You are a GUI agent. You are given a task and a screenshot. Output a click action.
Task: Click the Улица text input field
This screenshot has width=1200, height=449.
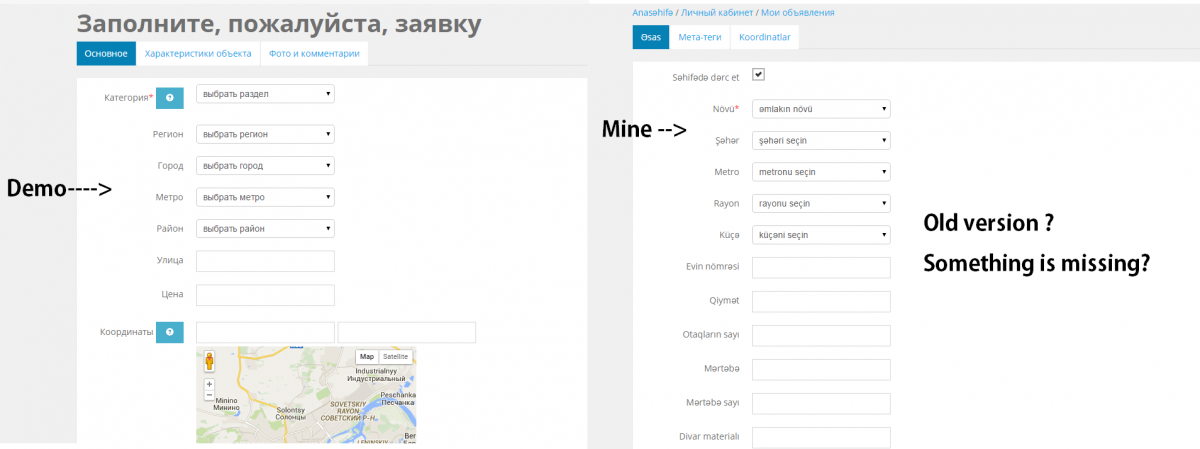[x=265, y=261]
